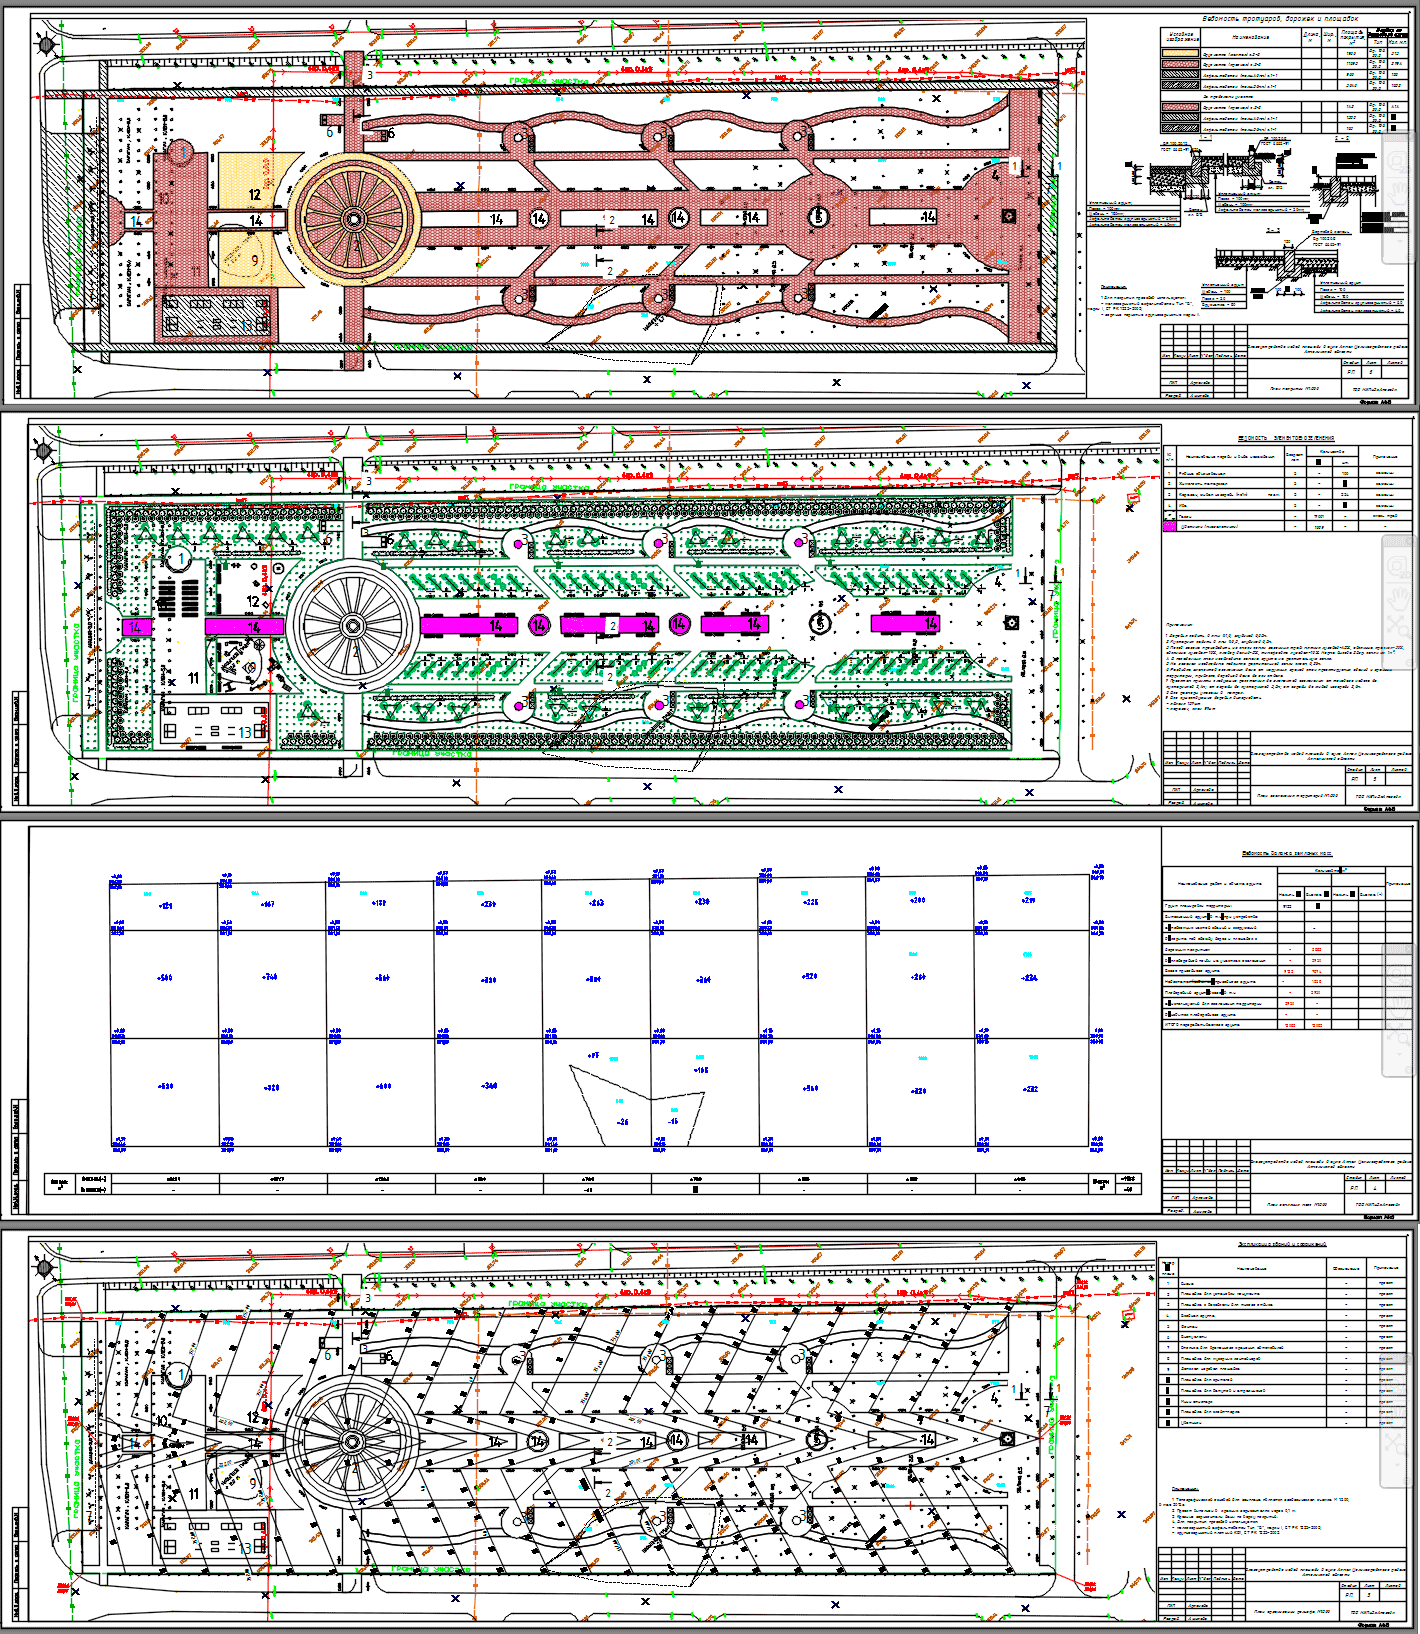
Task: Select the north arrow symbol on the fourth sheet
Action: (x=45, y=1268)
